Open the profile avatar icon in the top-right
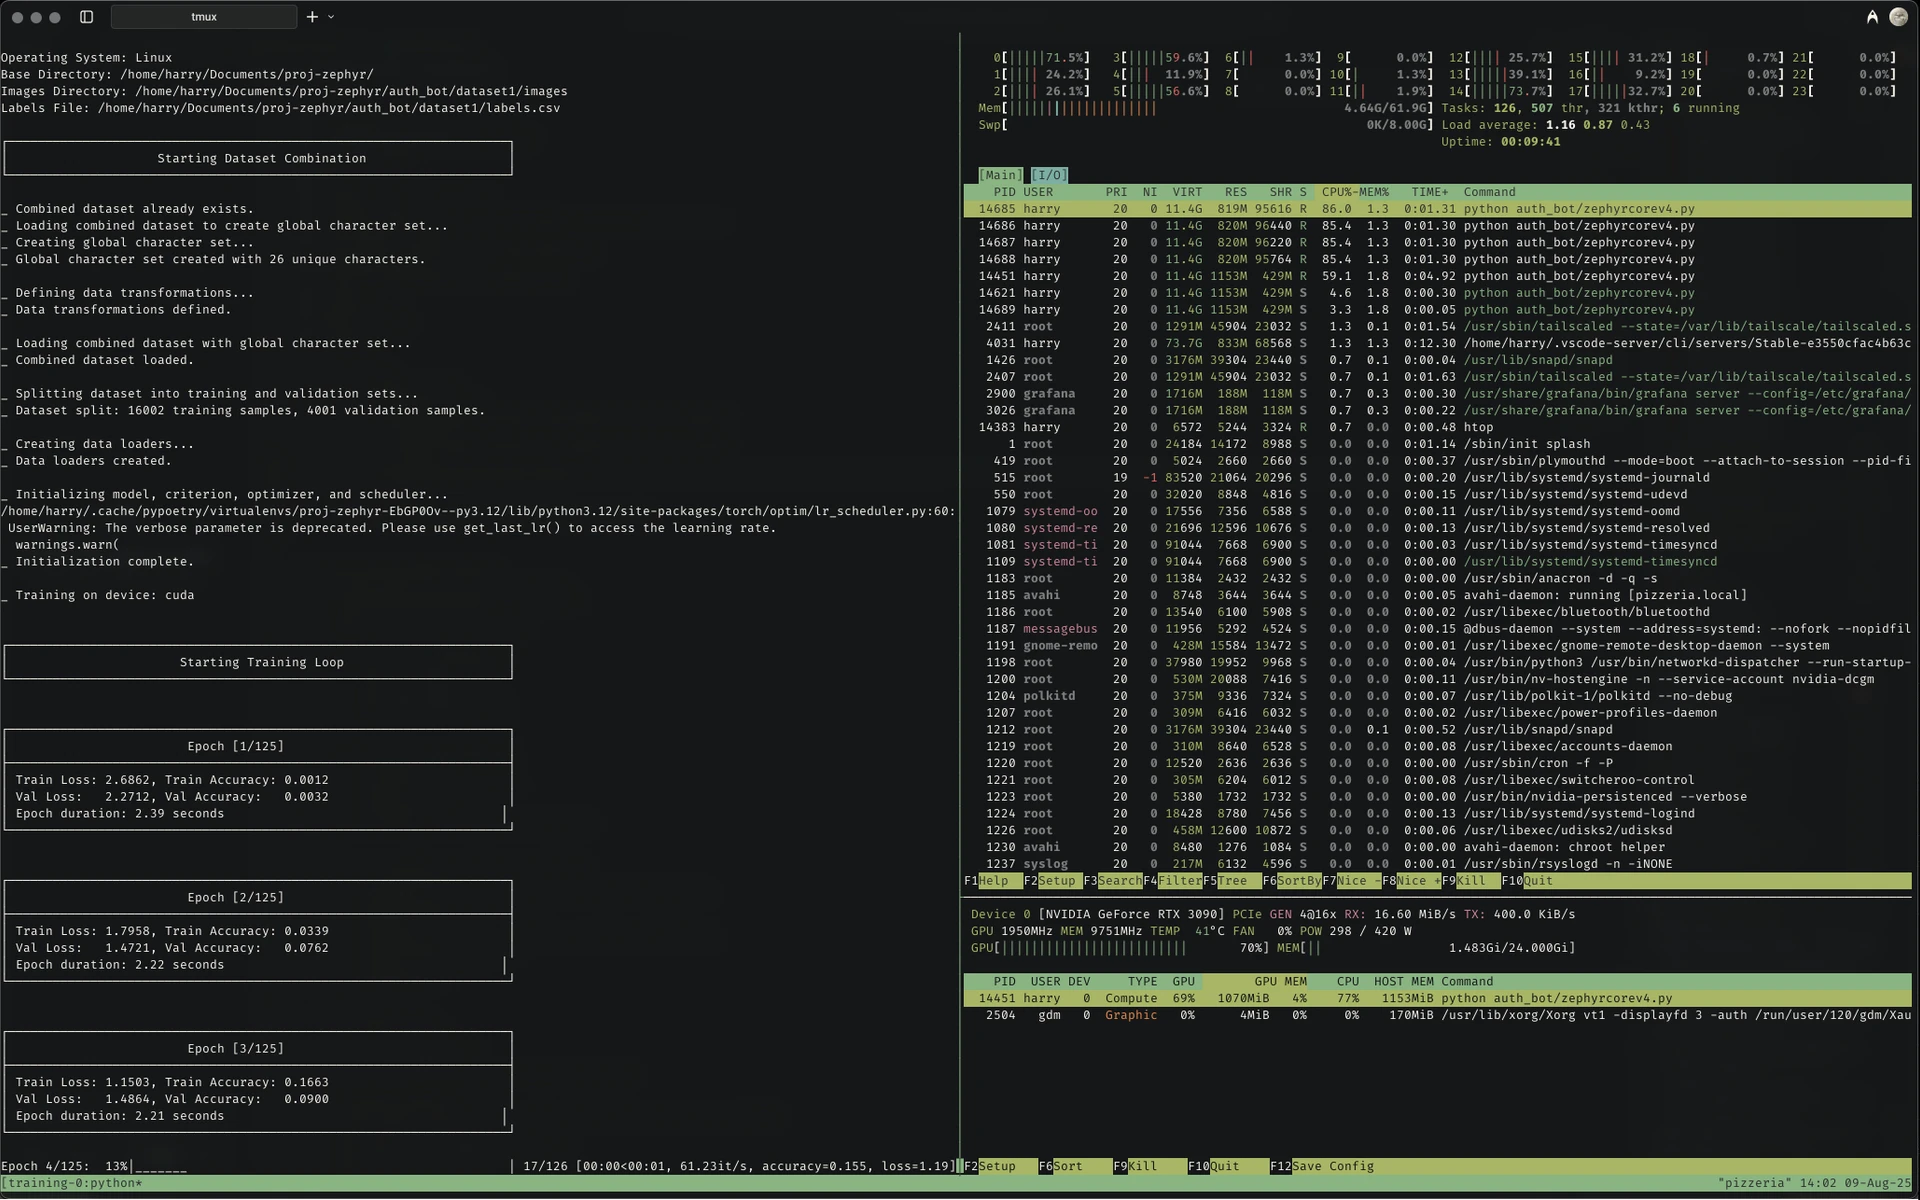 click(1899, 16)
